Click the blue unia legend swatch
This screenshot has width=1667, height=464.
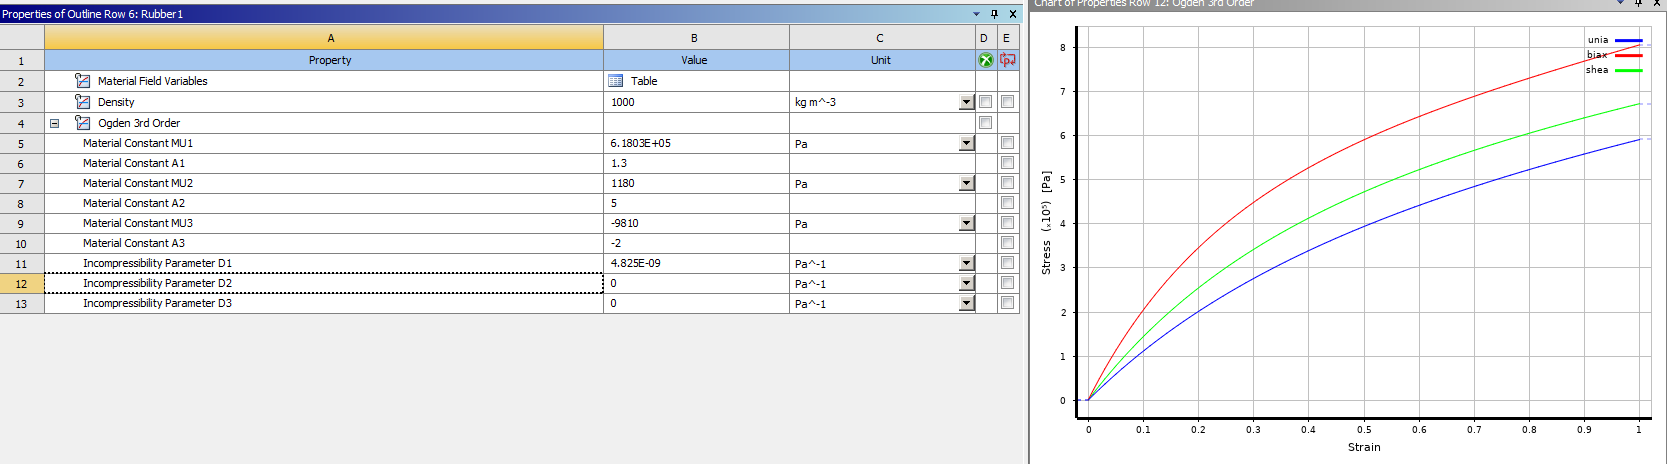1628,41
